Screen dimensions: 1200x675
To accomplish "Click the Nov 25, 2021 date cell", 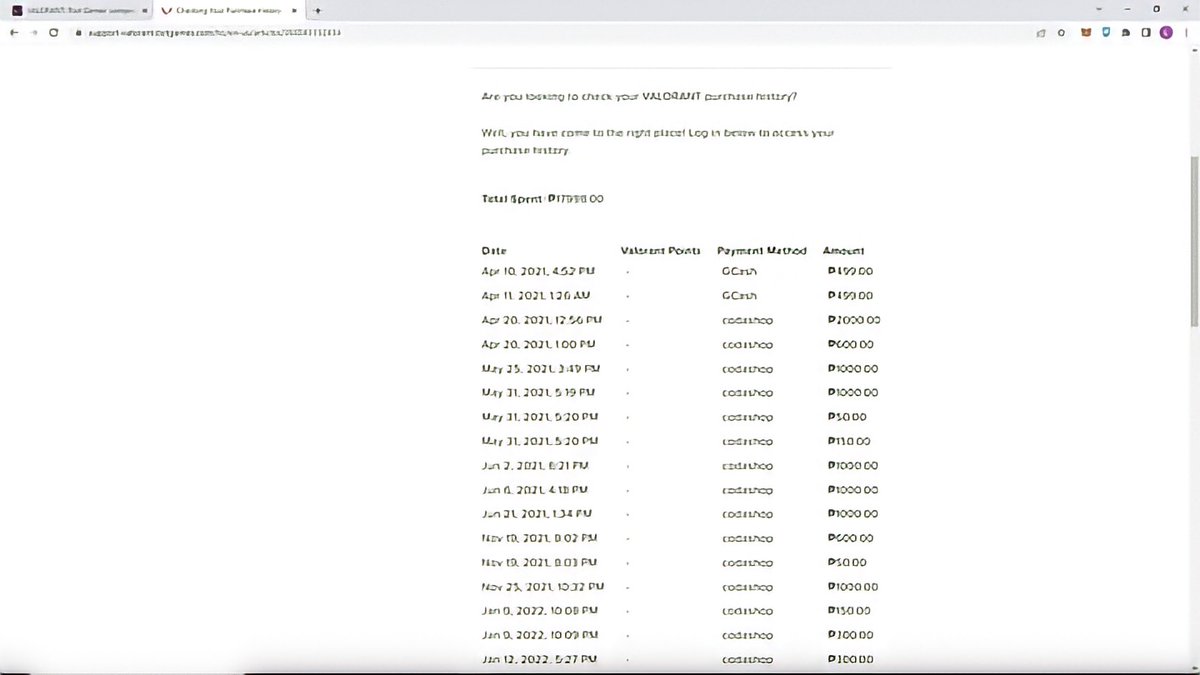I will coord(542,587).
